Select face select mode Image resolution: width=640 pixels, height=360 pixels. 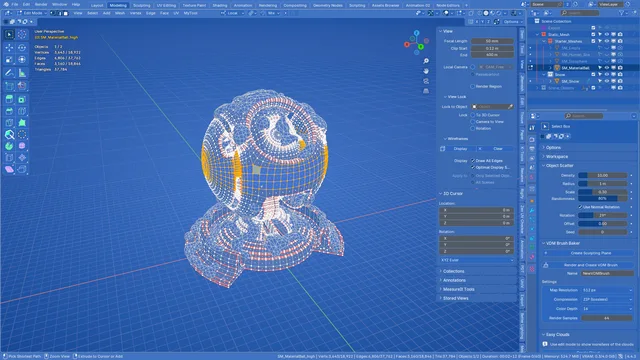point(65,13)
